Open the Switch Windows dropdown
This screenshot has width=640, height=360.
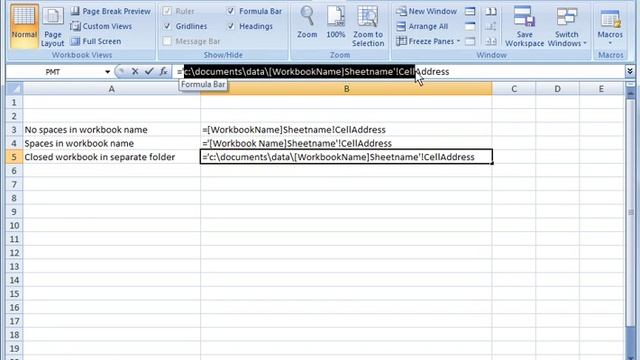pos(567,26)
